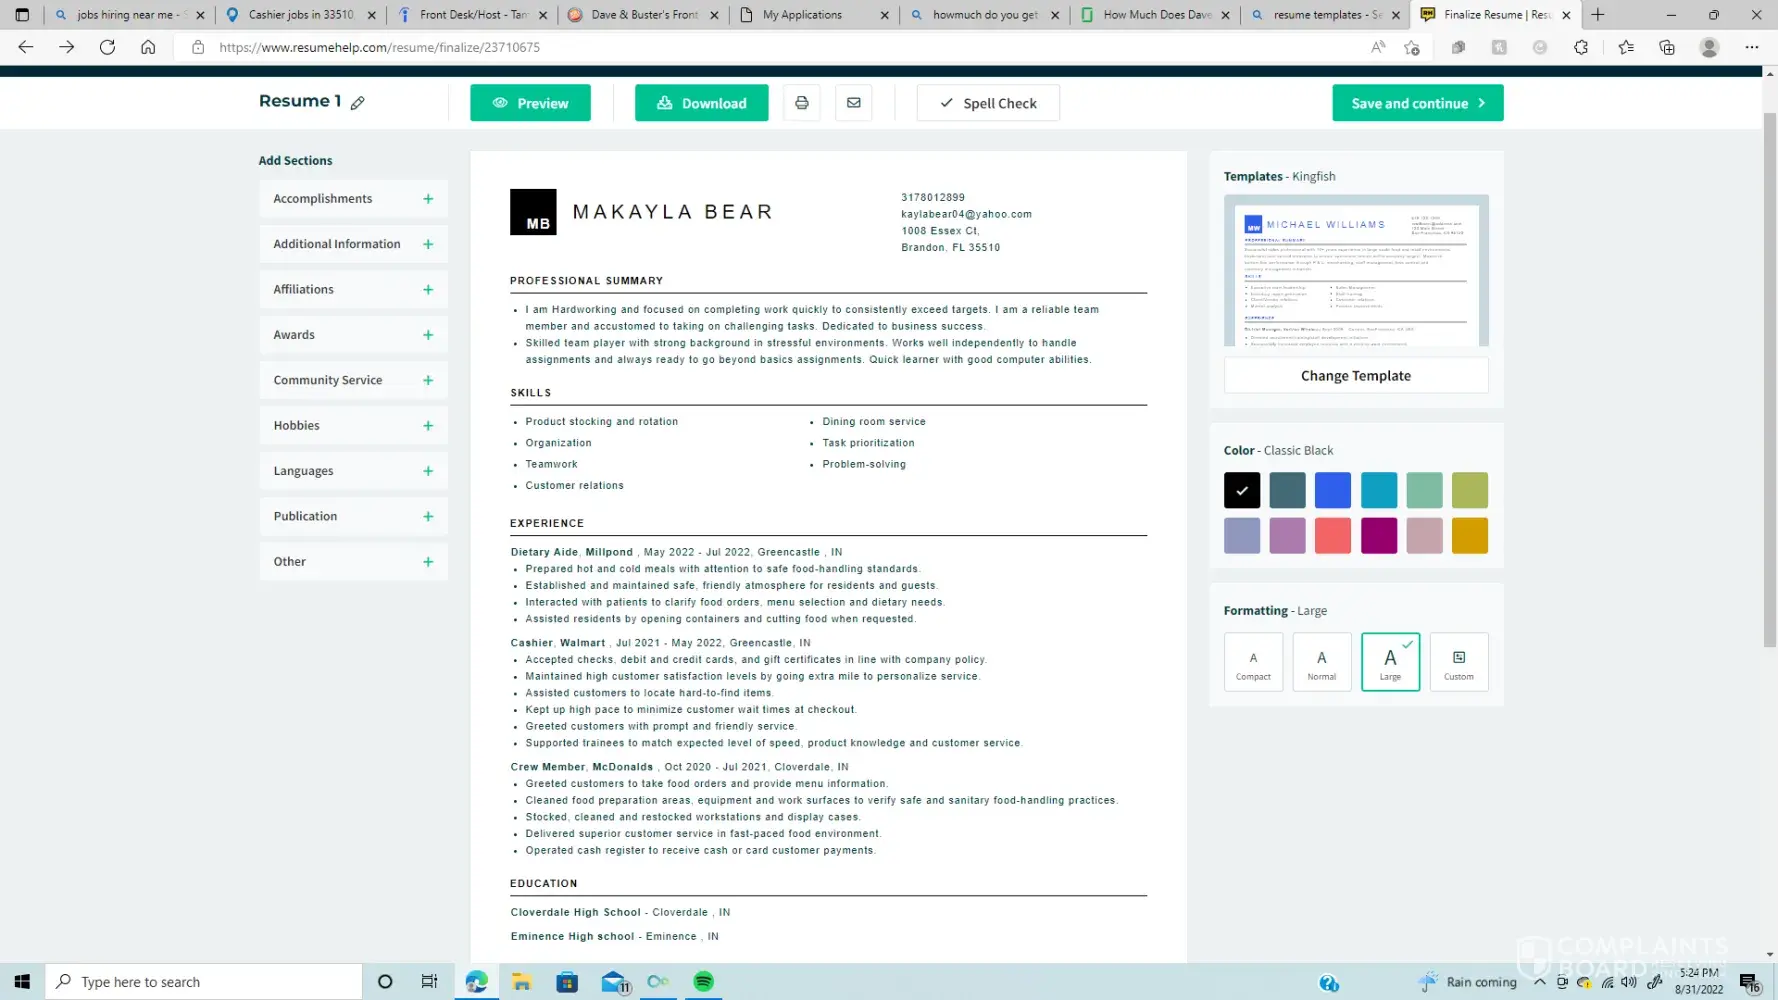Open browser settings and more menu
The height and width of the screenshot is (1000, 1778).
click(x=1752, y=47)
